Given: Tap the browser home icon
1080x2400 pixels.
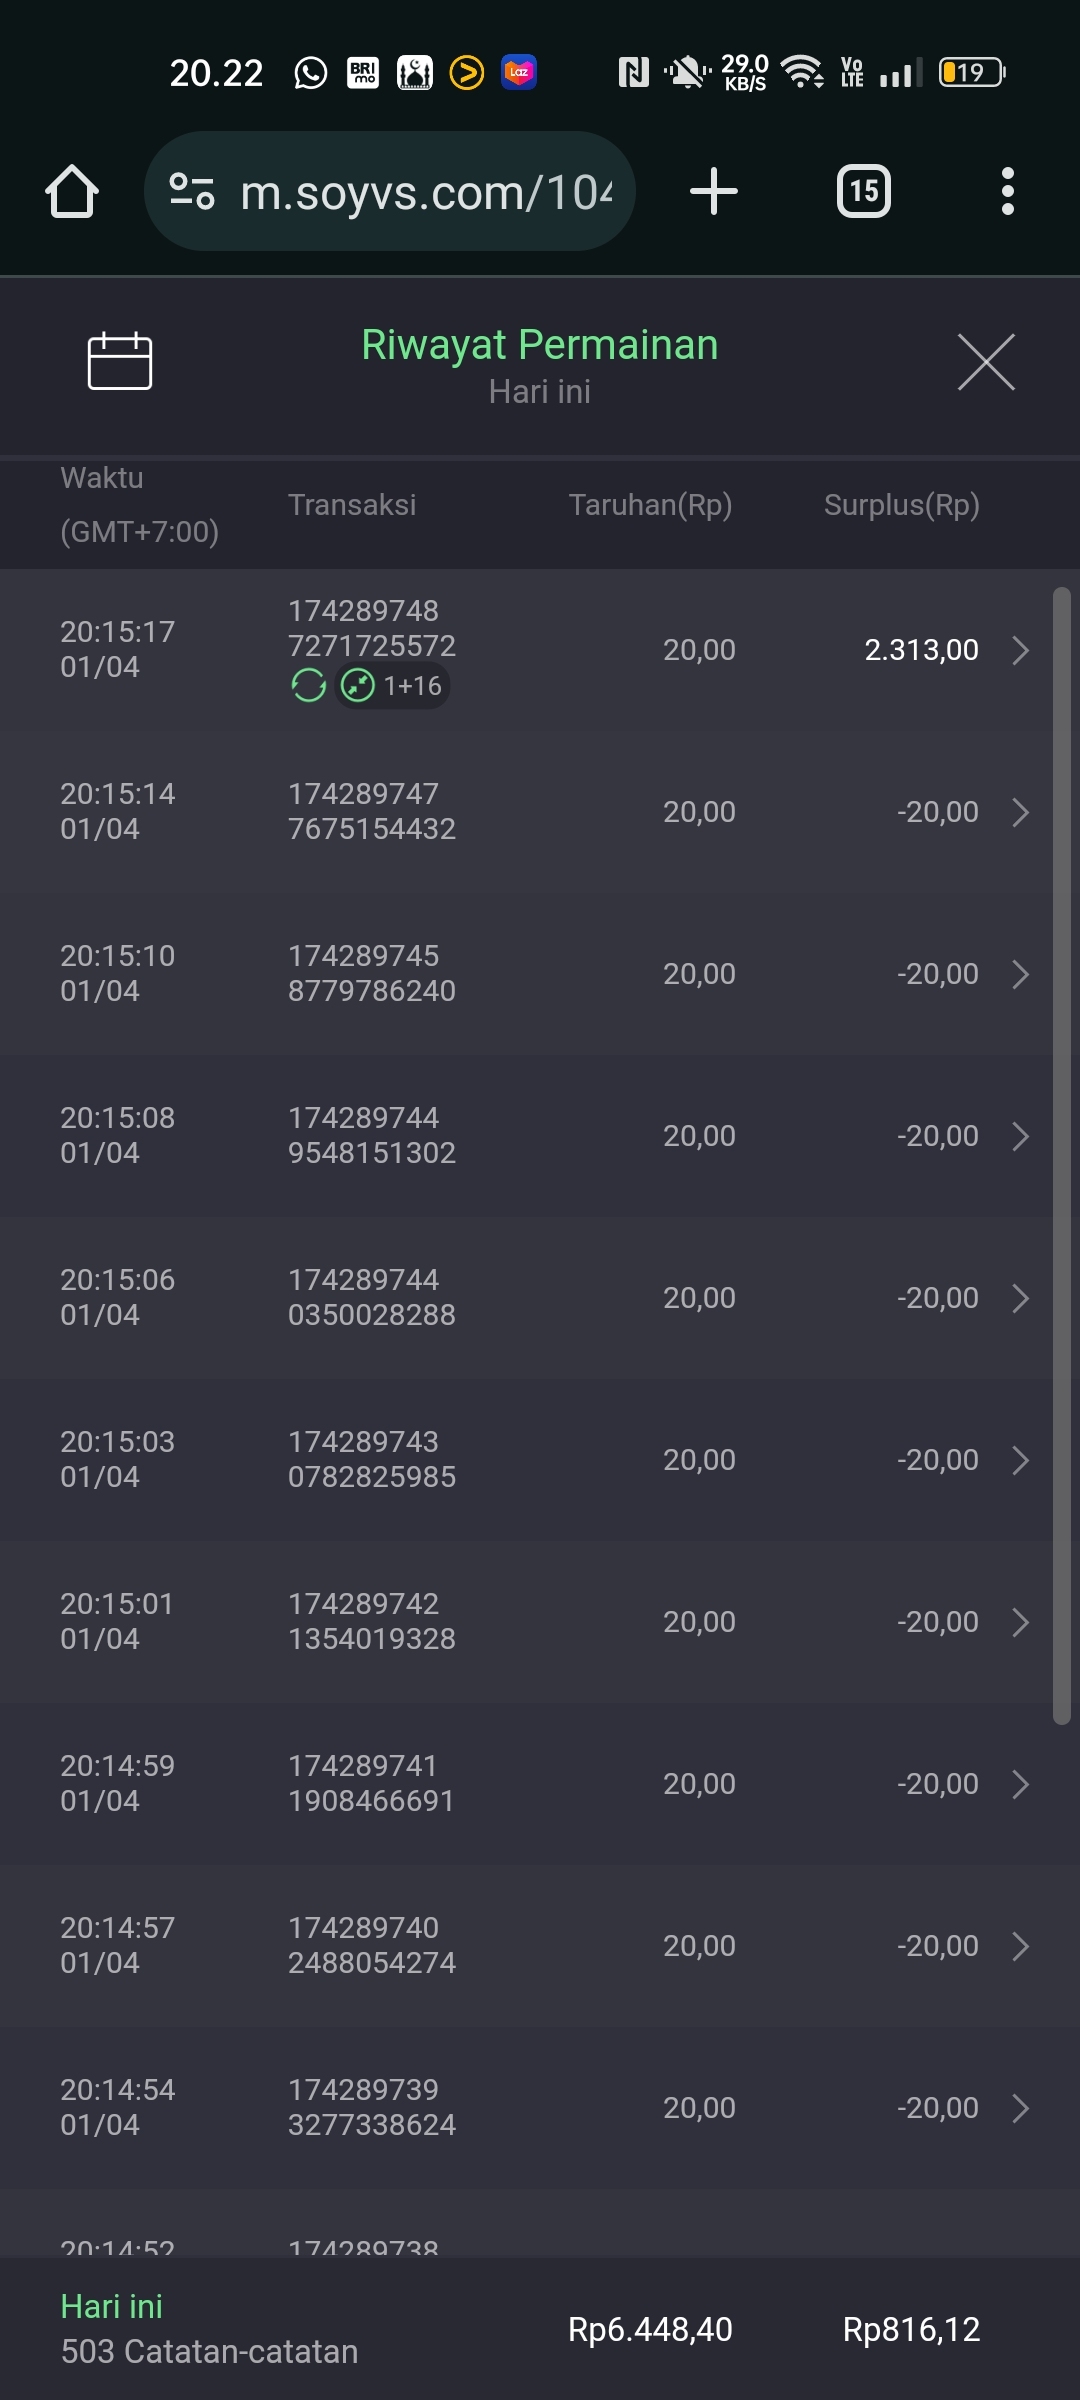Looking at the screenshot, I should (x=72, y=191).
